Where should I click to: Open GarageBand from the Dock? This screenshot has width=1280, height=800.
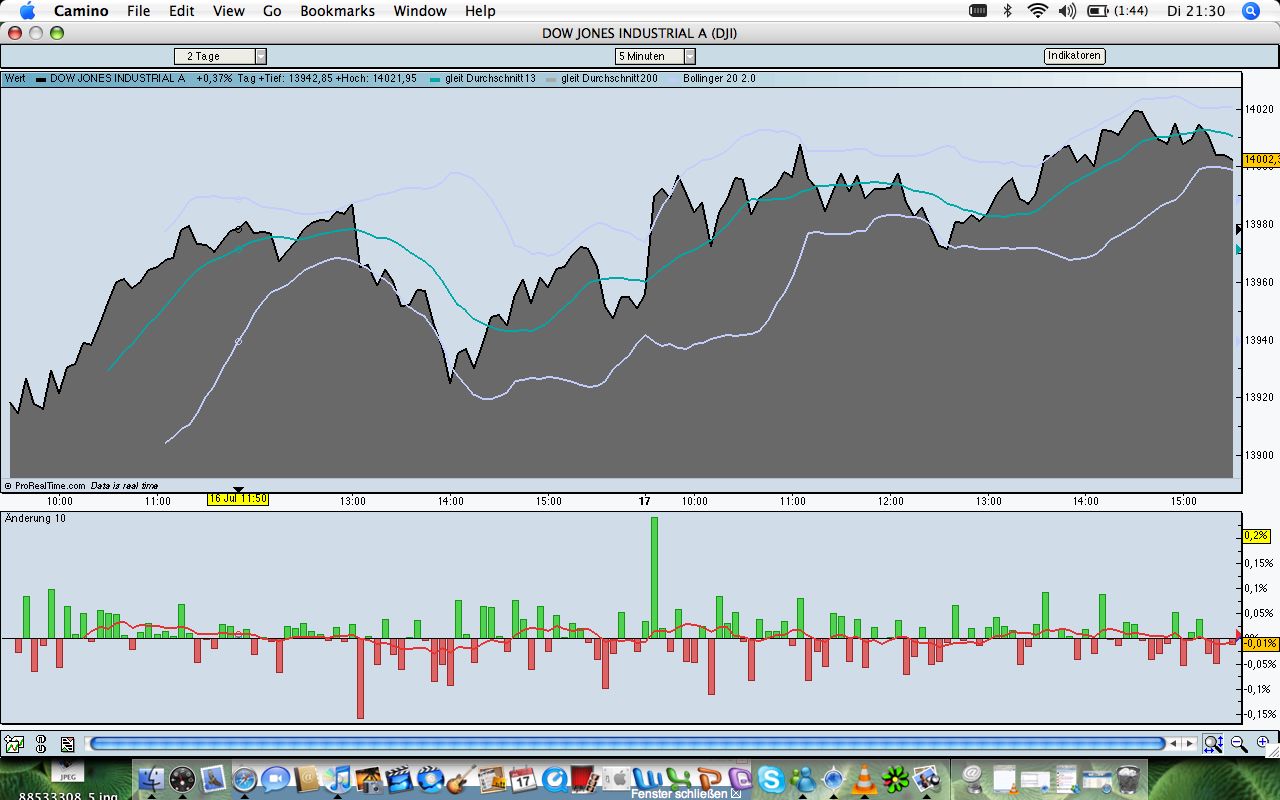[460, 779]
